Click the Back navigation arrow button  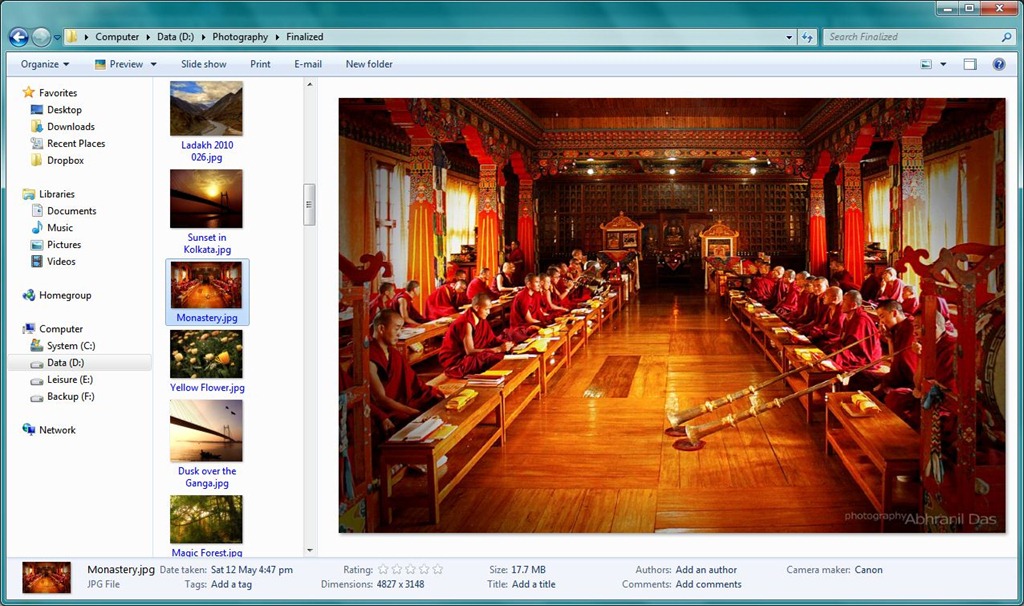tap(18, 37)
